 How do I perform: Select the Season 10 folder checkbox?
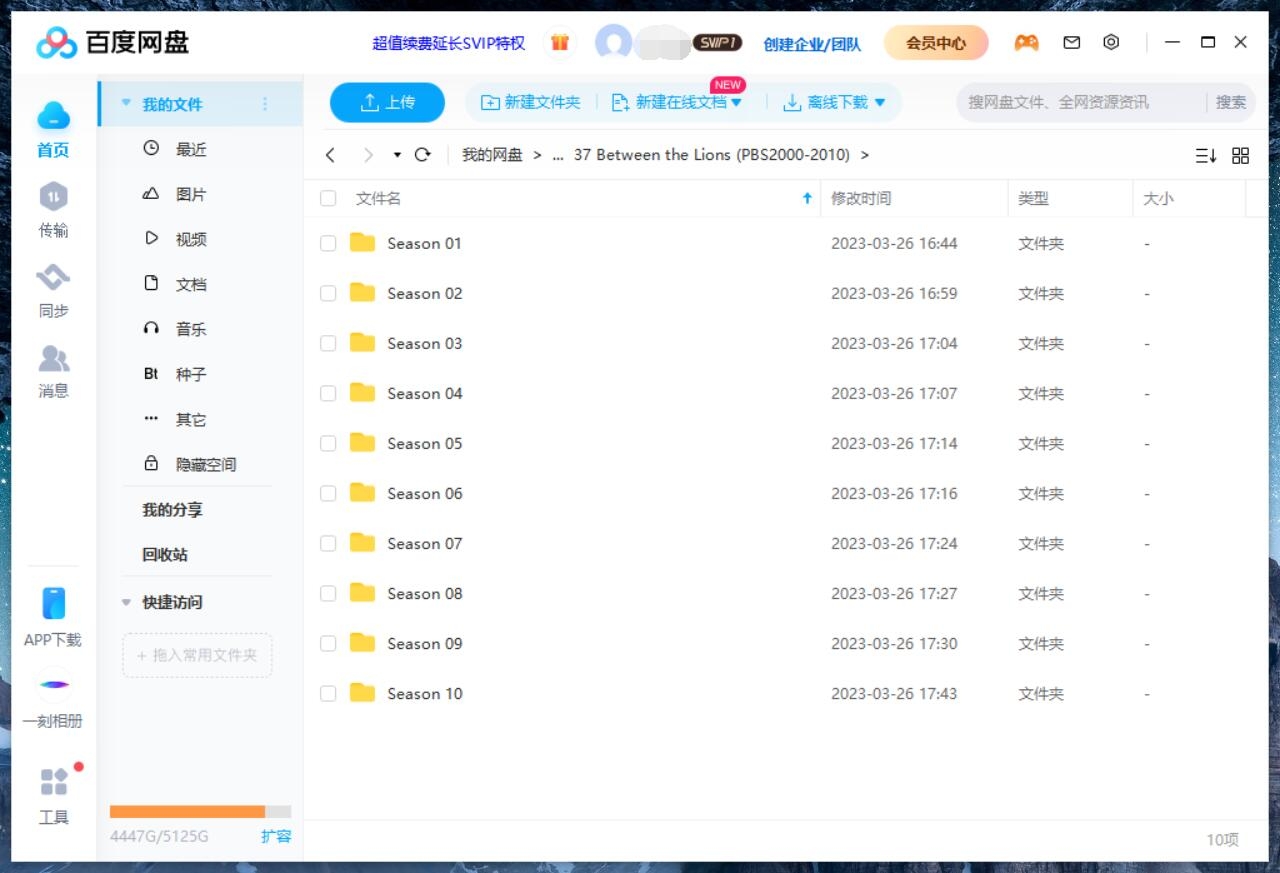327,693
